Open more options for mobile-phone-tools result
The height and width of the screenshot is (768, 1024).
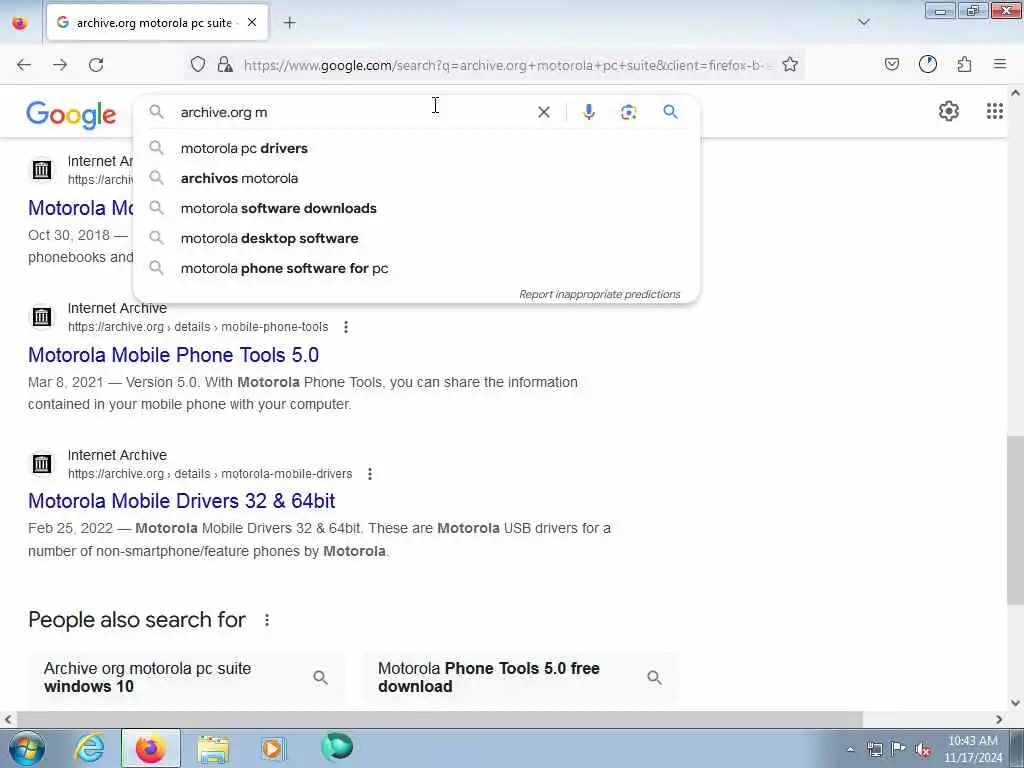tap(346, 327)
